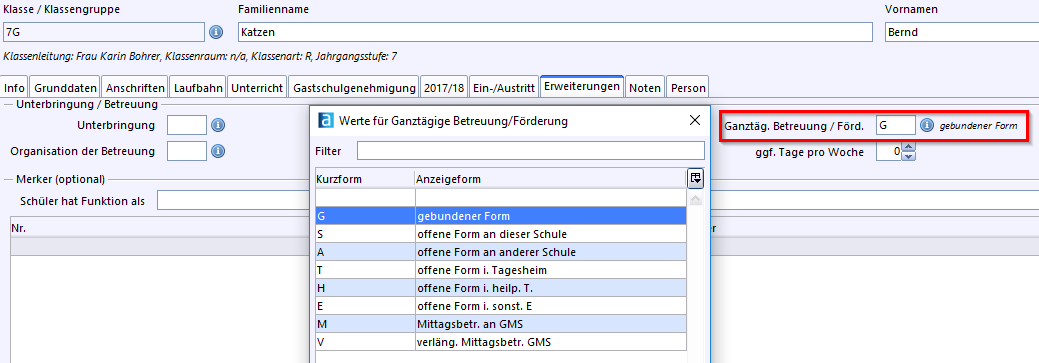Go to the Laufbahn tab
1039x363 pixels.
pos(198,87)
